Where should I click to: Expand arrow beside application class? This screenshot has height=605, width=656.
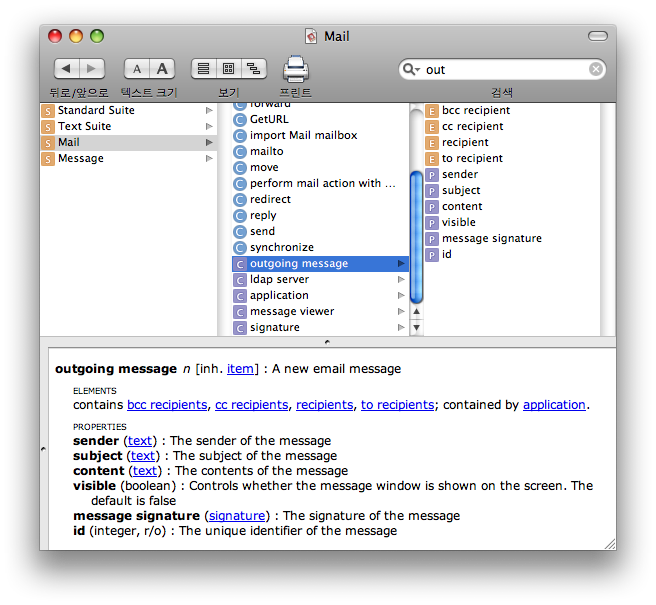coord(401,295)
